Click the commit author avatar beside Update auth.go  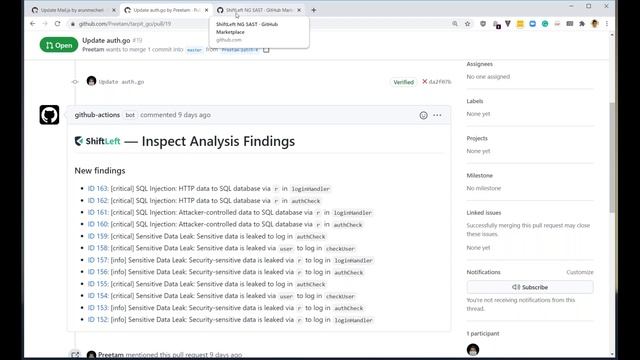(x=91, y=81)
